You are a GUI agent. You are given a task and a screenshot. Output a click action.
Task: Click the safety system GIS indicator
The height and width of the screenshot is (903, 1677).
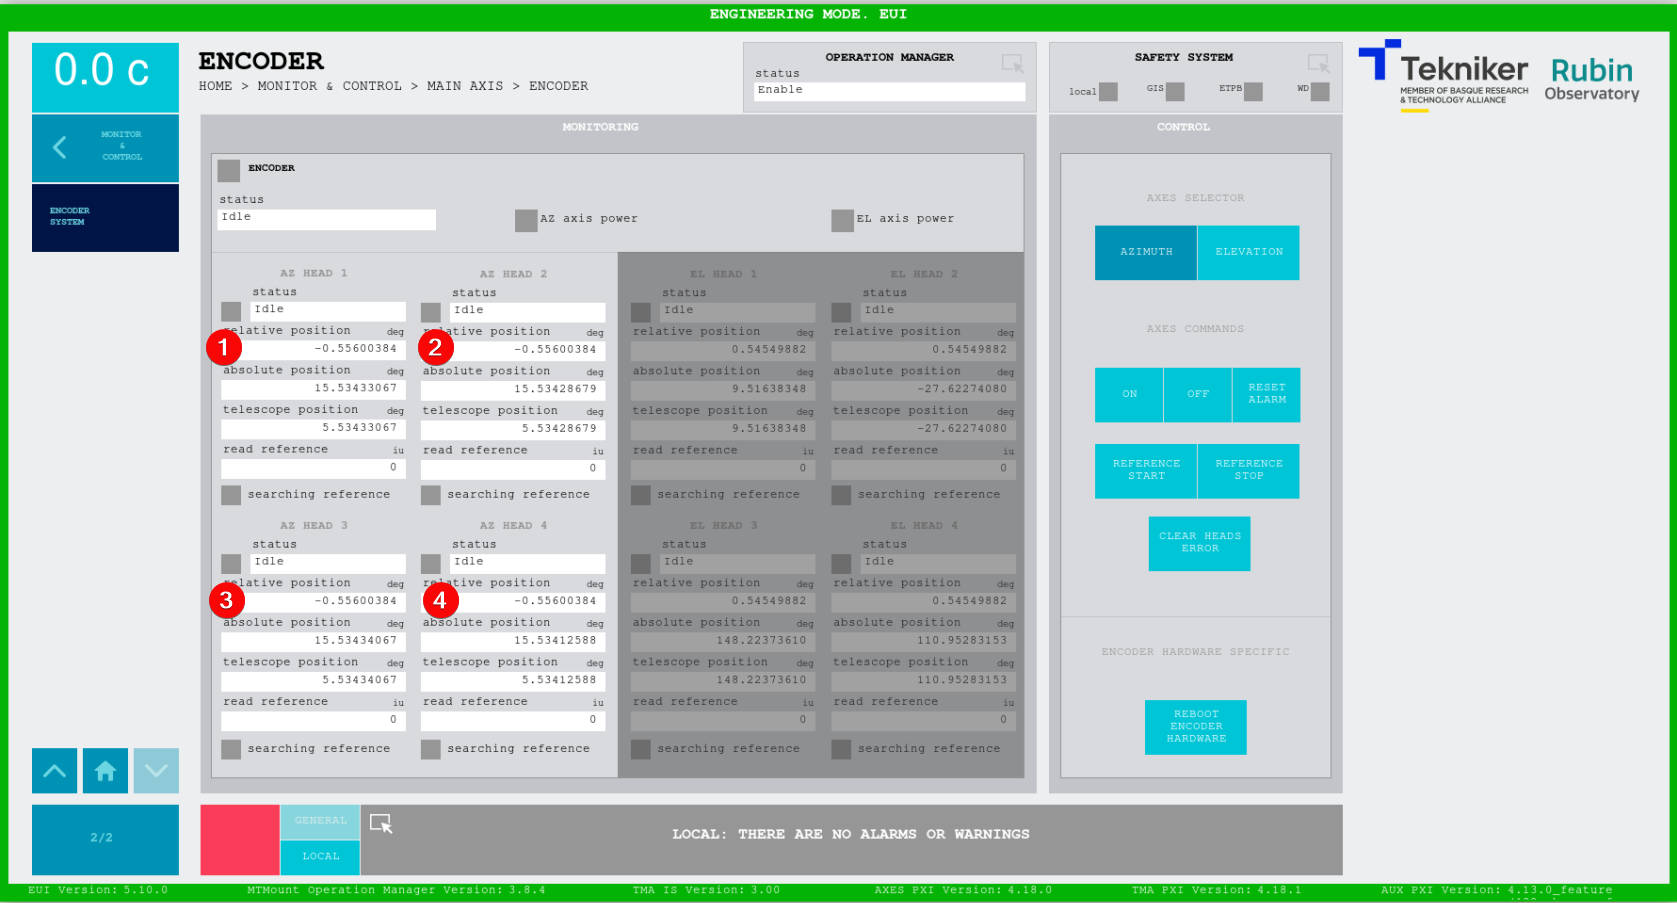coord(1175,92)
